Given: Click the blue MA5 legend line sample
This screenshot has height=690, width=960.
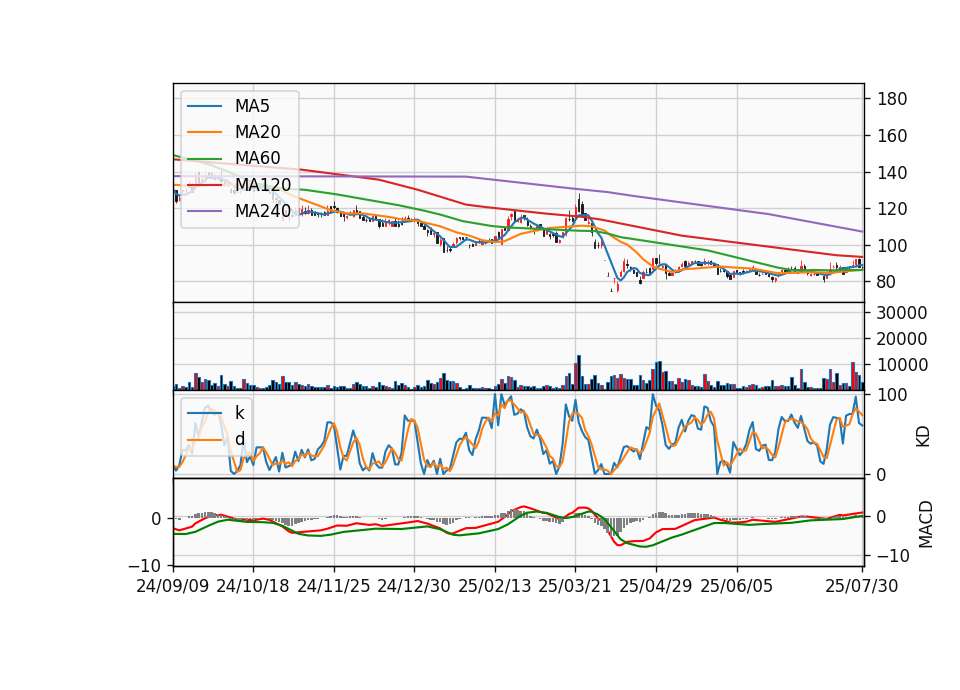Looking at the screenshot, I should point(204,106).
